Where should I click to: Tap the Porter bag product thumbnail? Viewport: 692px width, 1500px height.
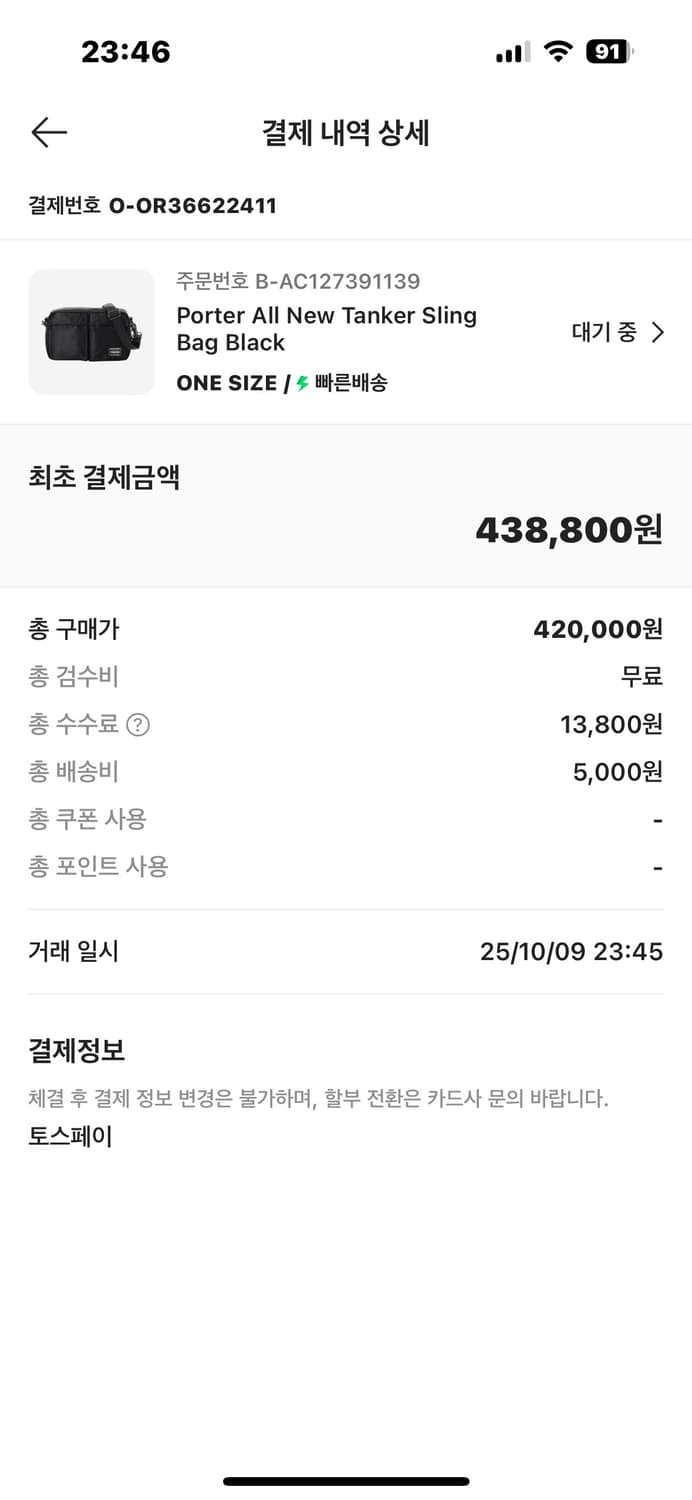pos(91,332)
